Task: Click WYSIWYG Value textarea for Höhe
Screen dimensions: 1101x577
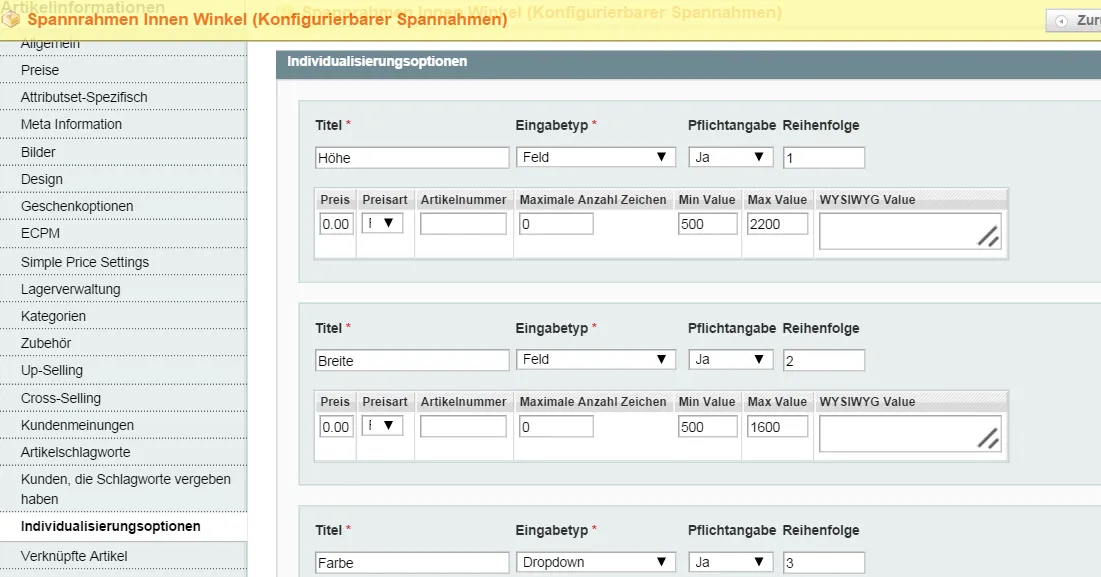Action: click(x=909, y=231)
